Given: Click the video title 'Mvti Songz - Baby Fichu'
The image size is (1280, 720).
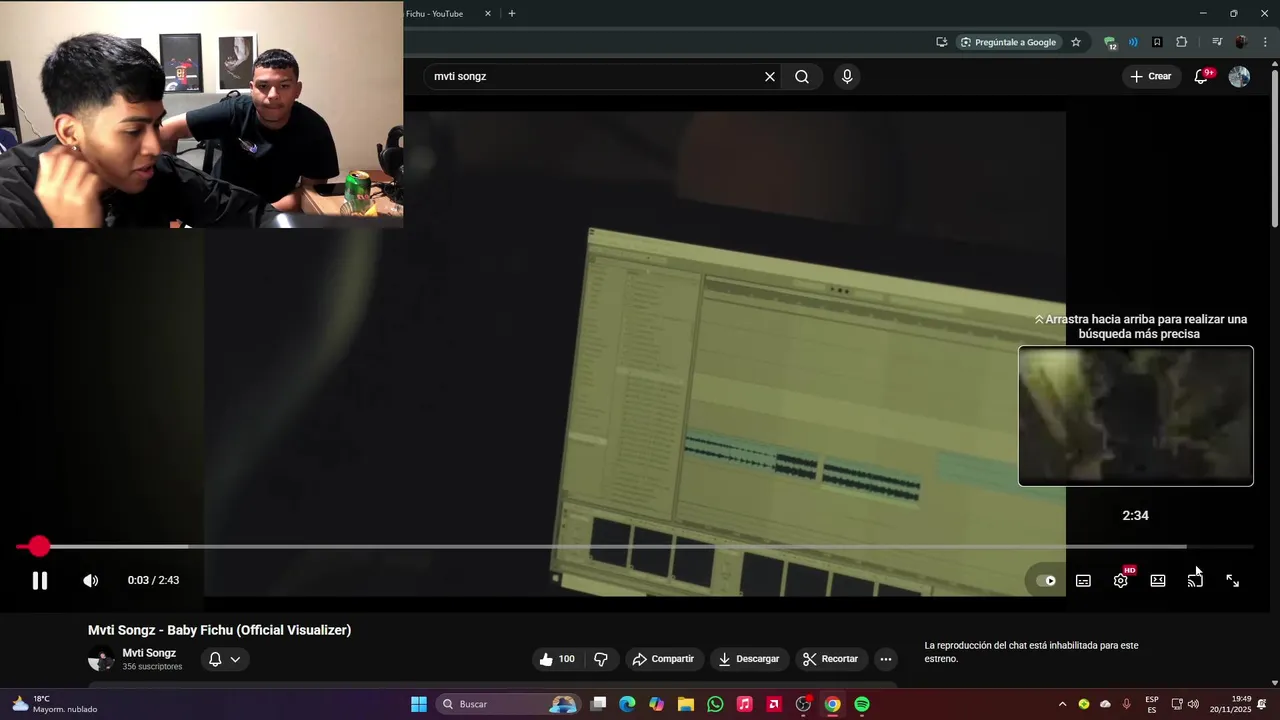Looking at the screenshot, I should click(219, 630).
